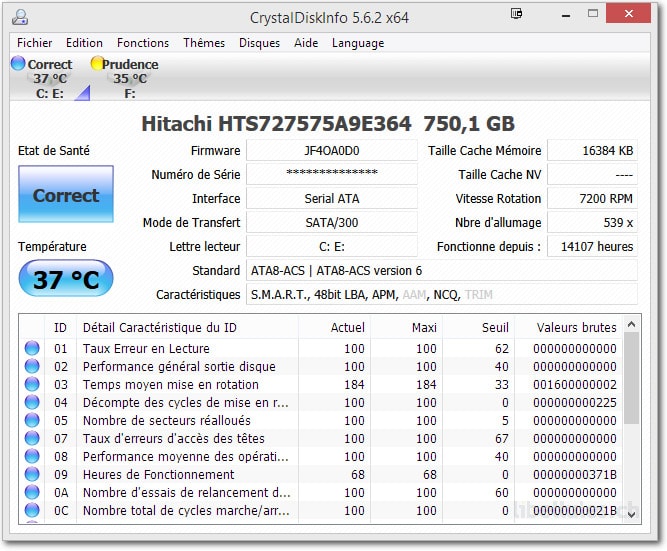The height and width of the screenshot is (551, 667).
Task: Click the SMART list scroll up arrow
Action: [x=631, y=325]
